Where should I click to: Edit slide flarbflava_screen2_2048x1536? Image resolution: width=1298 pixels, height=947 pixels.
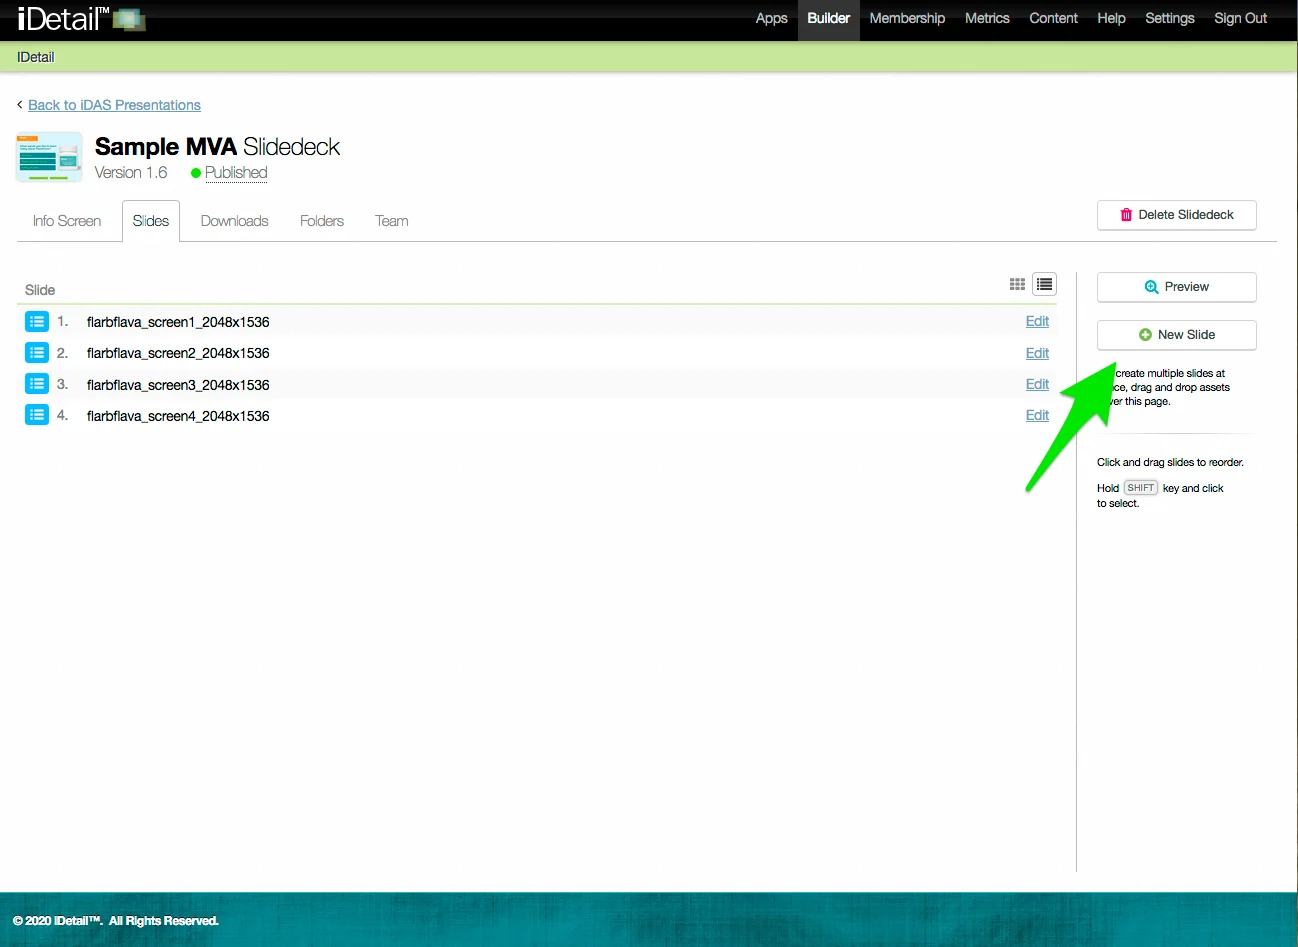[1037, 353]
